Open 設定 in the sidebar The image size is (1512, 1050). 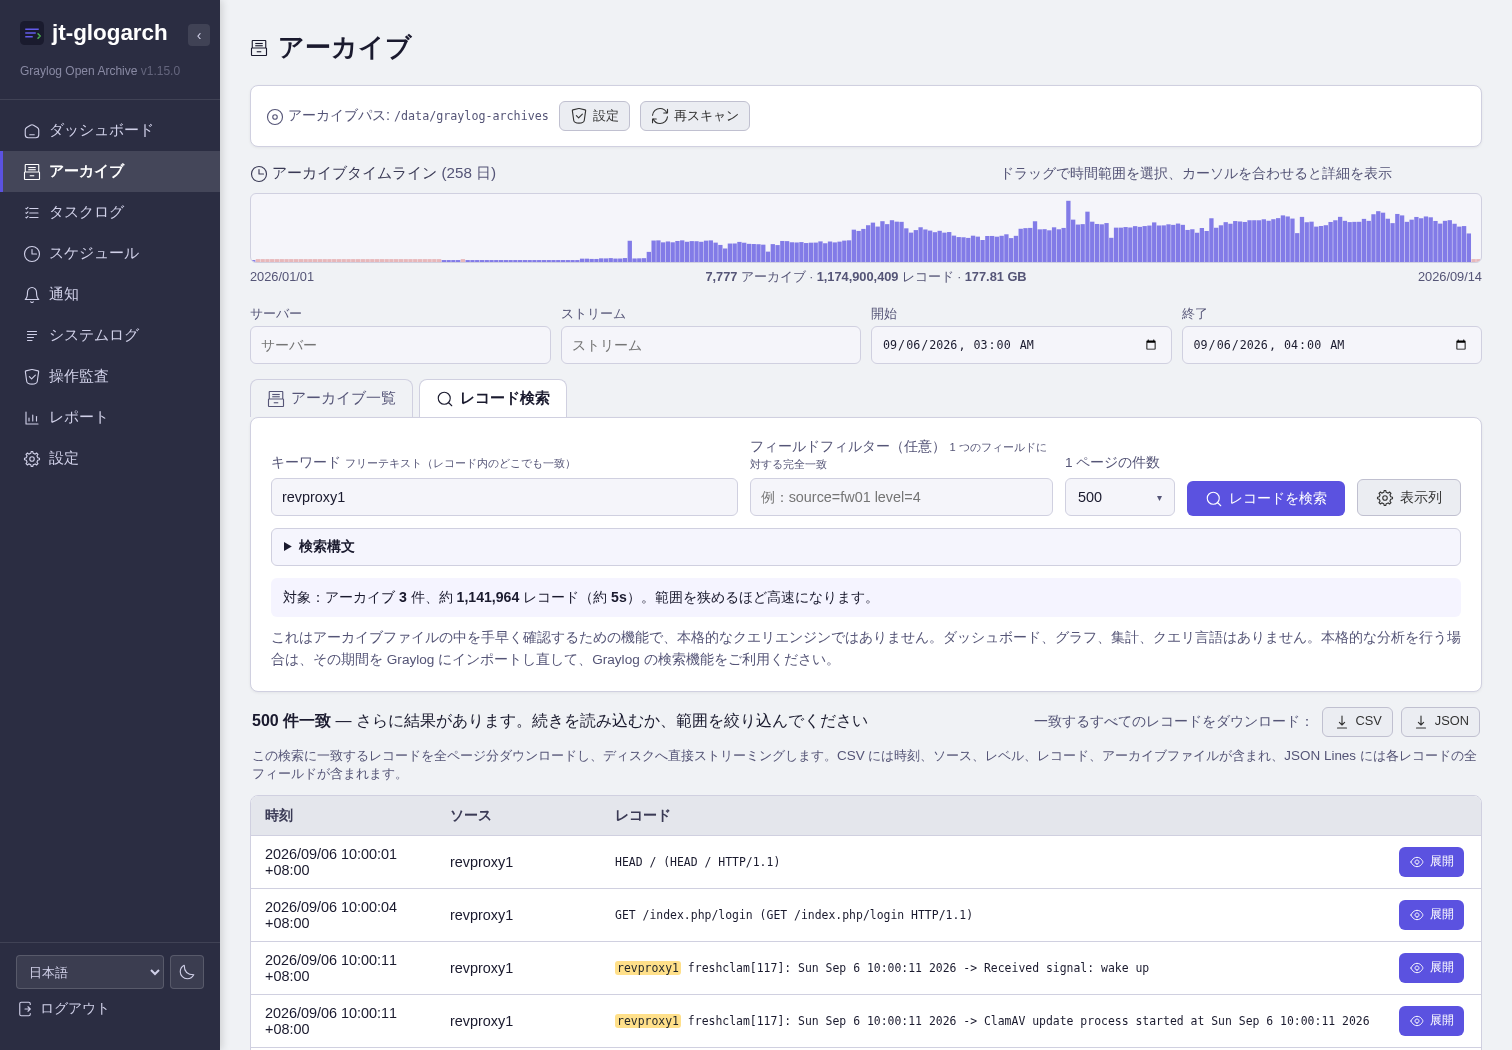110,458
